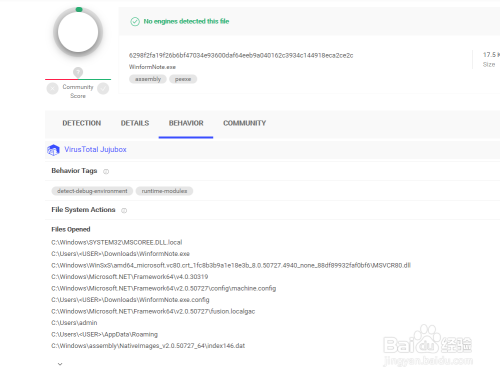Viewport: 500px width, 378px height.
Task: Click the C:\Users\admin path entry
Action: pyautogui.click(x=74, y=323)
